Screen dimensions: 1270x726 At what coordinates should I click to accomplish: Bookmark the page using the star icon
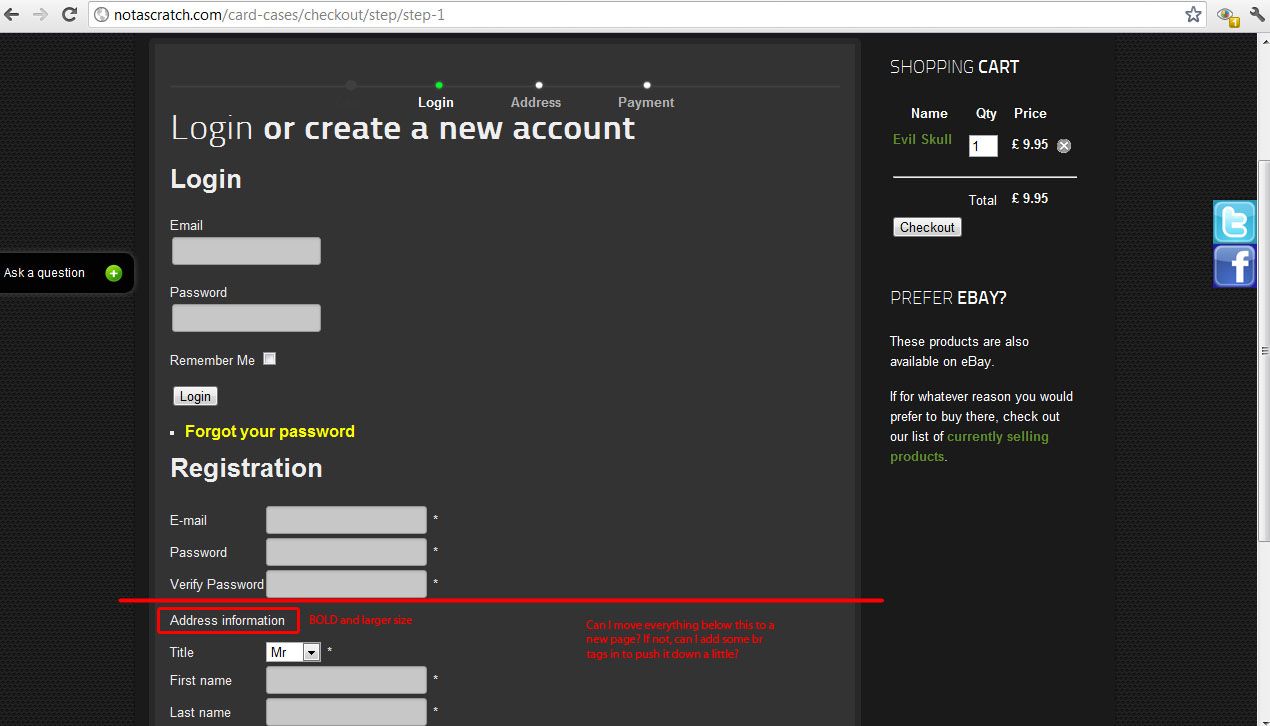[x=1193, y=14]
